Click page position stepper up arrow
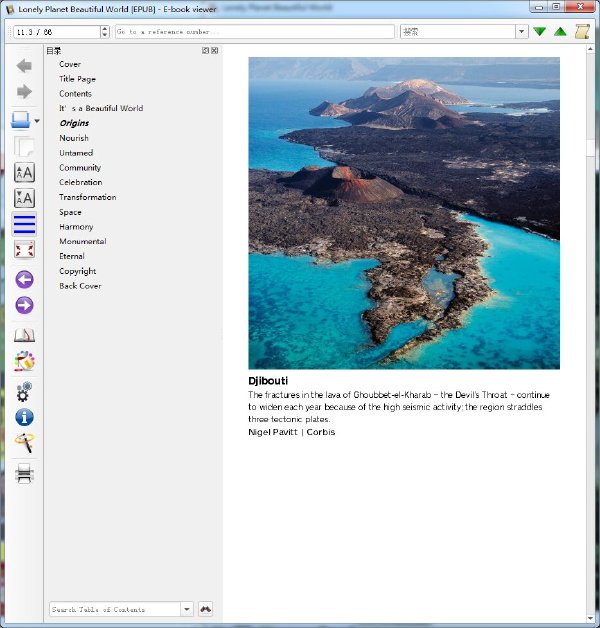This screenshot has width=600, height=628. [105, 29]
